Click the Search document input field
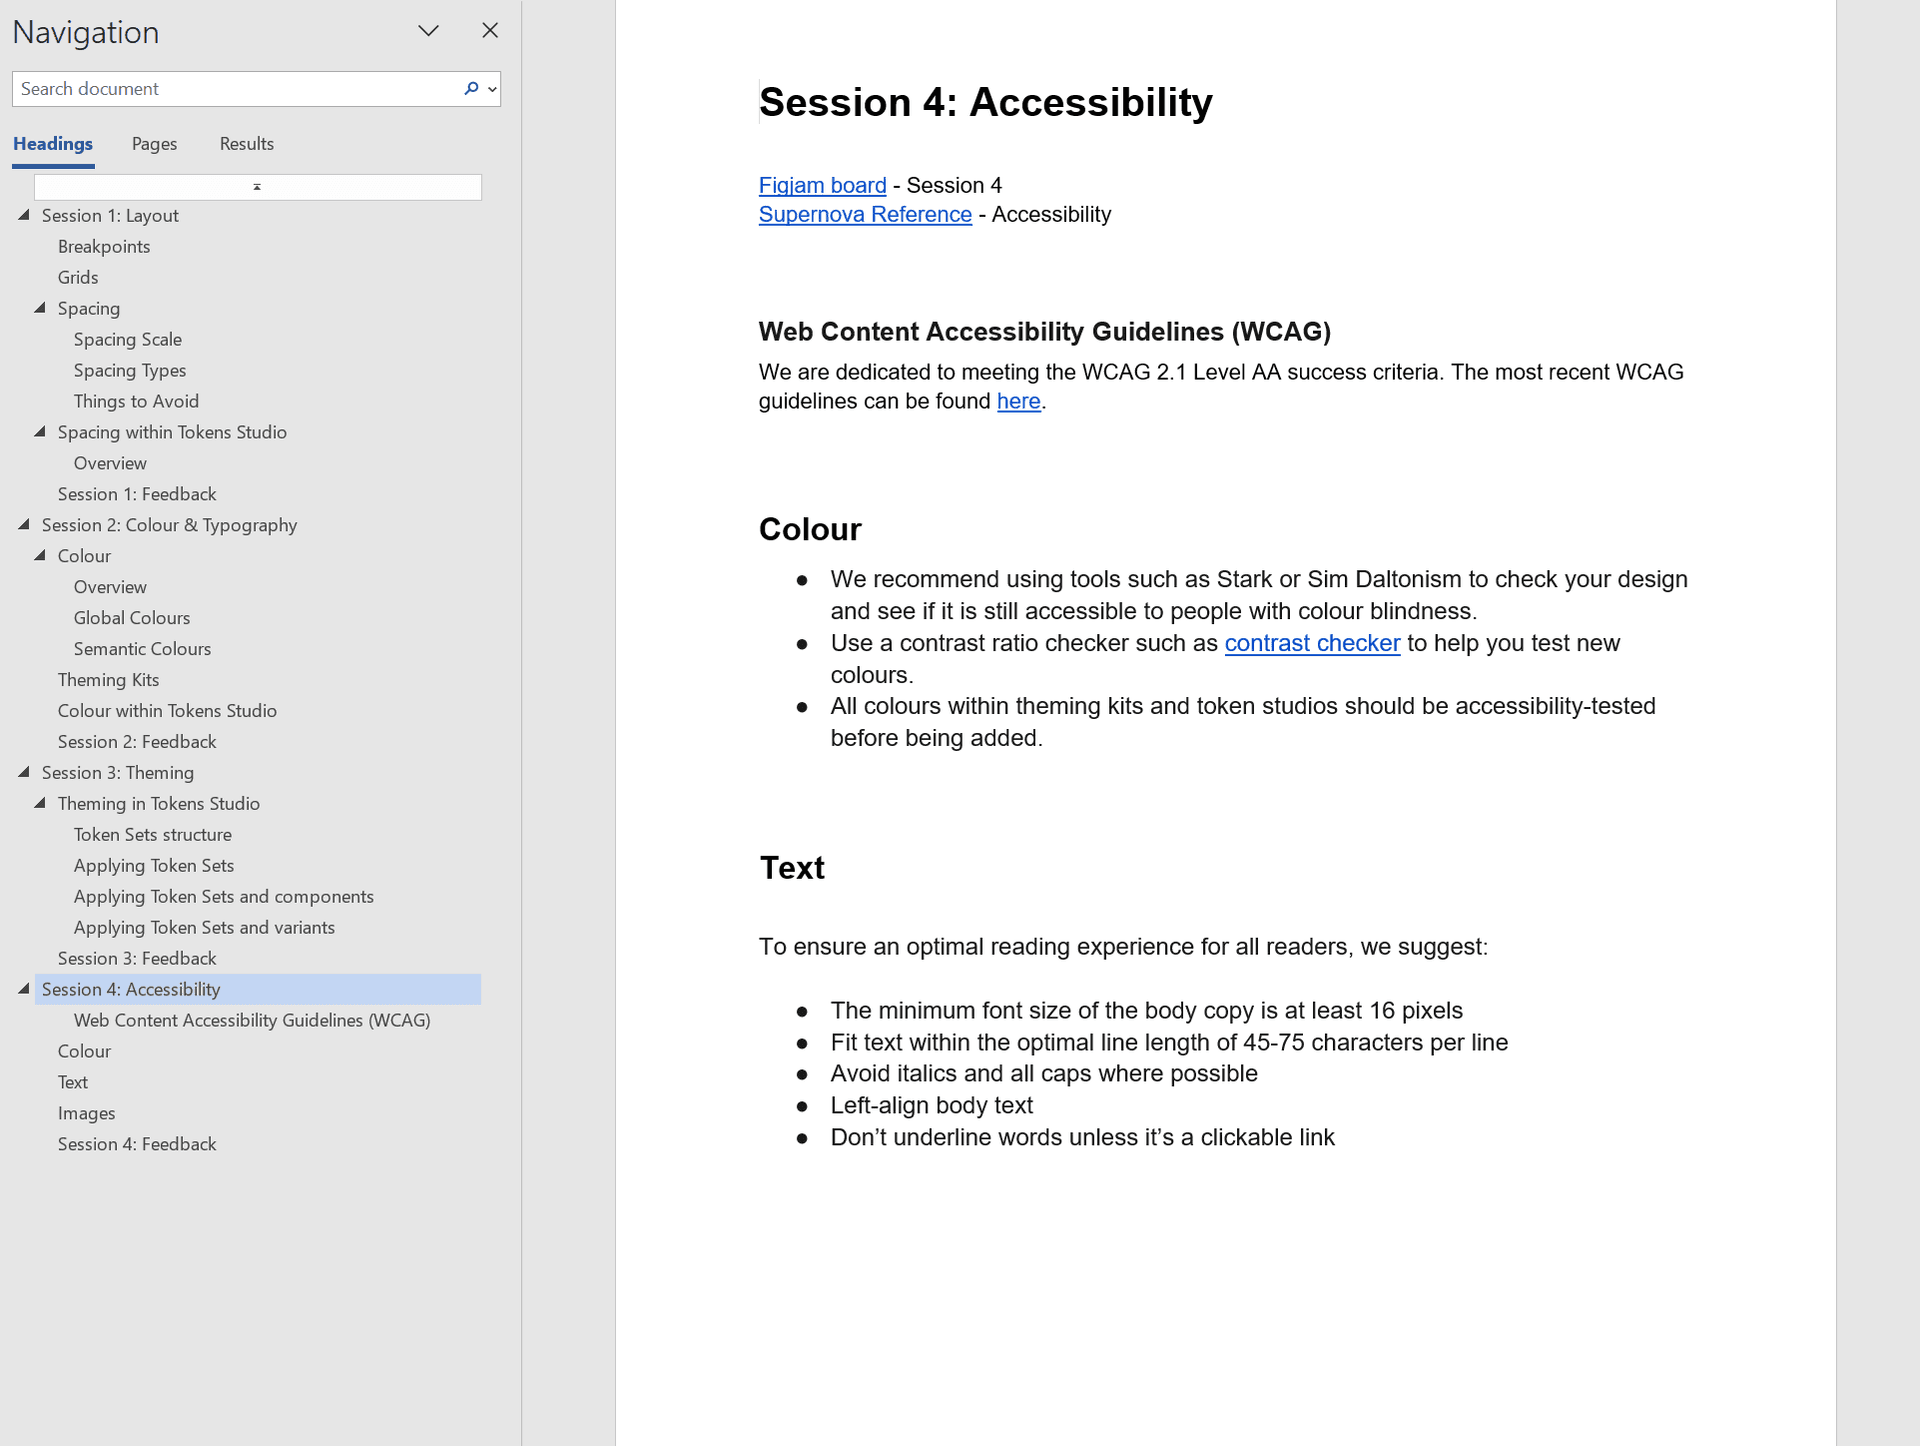Image resolution: width=1920 pixels, height=1446 pixels. (x=235, y=89)
